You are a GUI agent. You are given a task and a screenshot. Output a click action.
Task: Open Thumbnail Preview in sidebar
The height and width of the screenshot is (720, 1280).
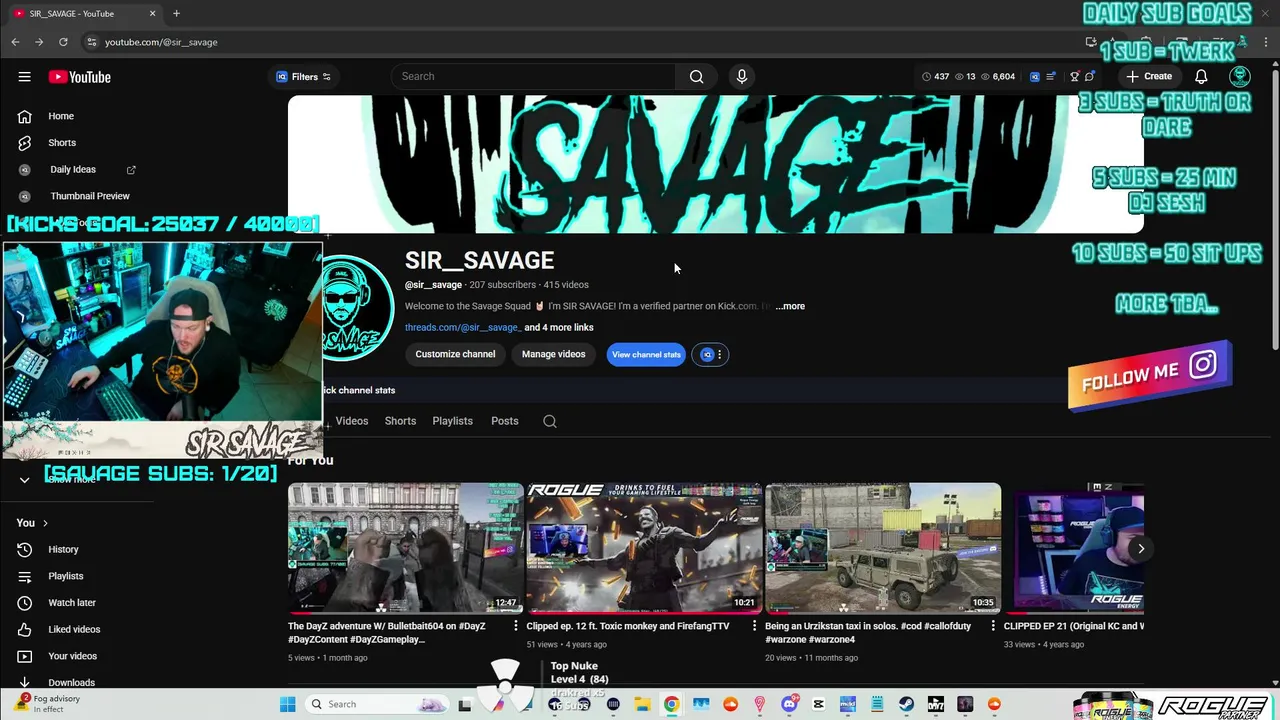click(x=89, y=196)
